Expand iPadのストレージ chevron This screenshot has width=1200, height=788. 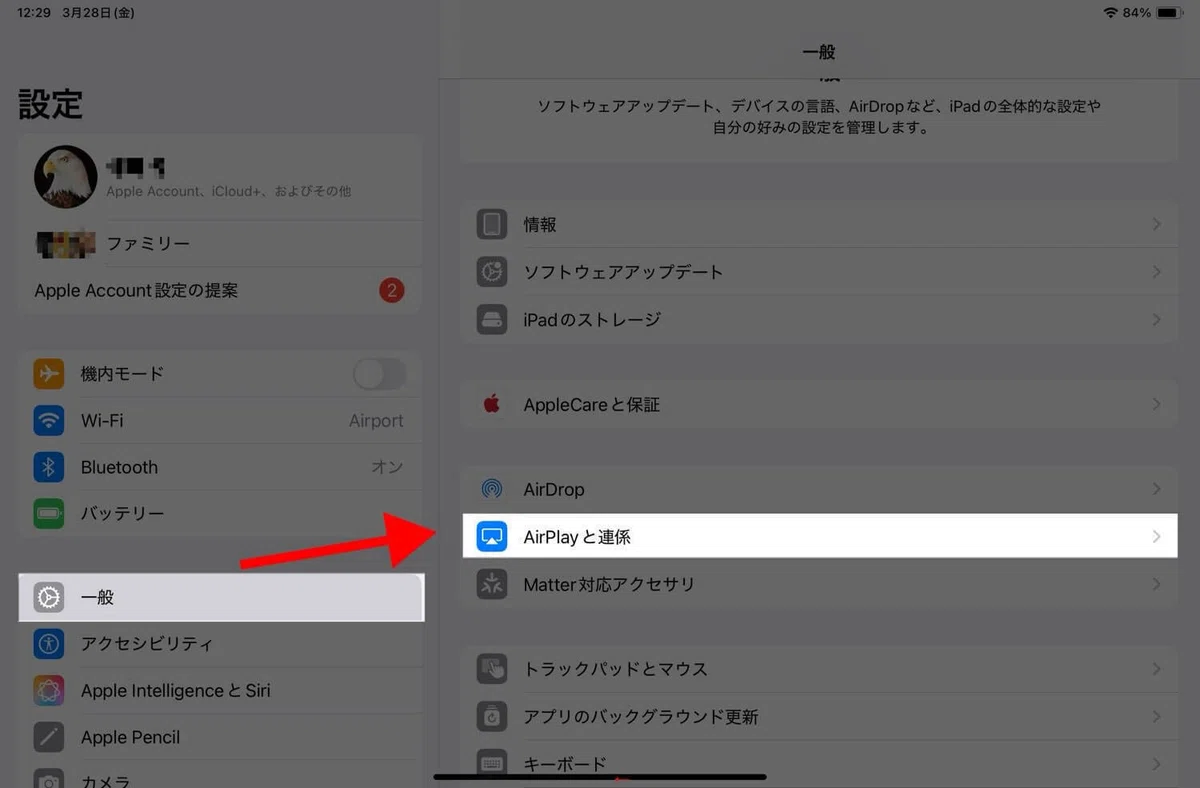tap(1157, 320)
